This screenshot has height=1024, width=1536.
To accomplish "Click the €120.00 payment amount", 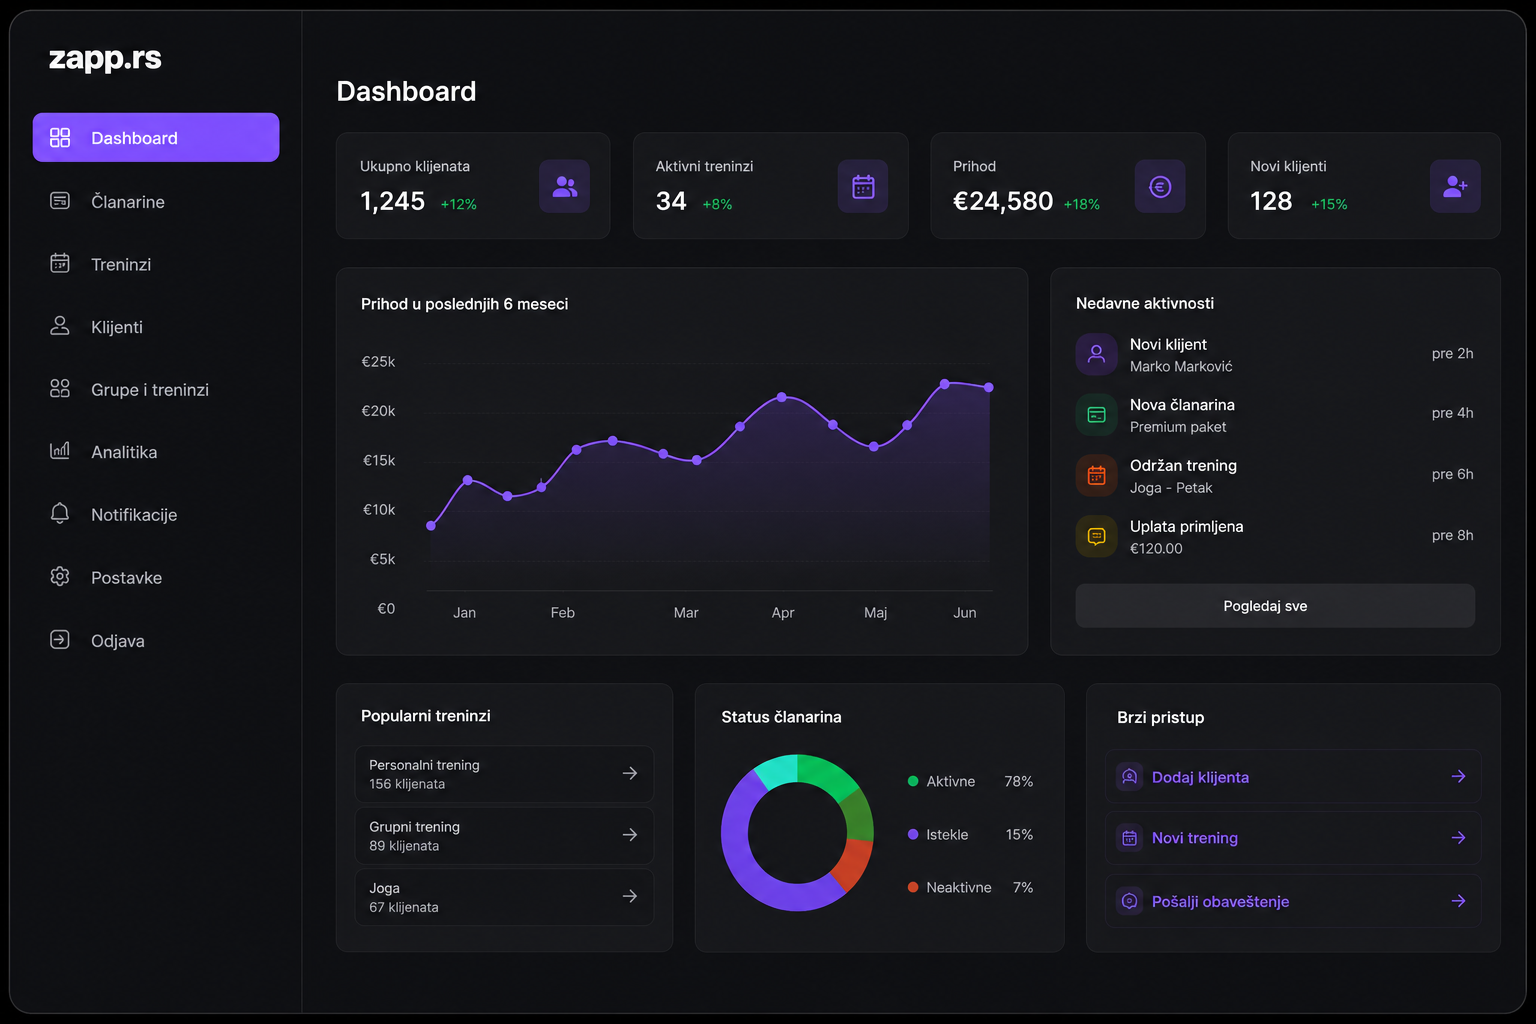I will pyautogui.click(x=1156, y=549).
